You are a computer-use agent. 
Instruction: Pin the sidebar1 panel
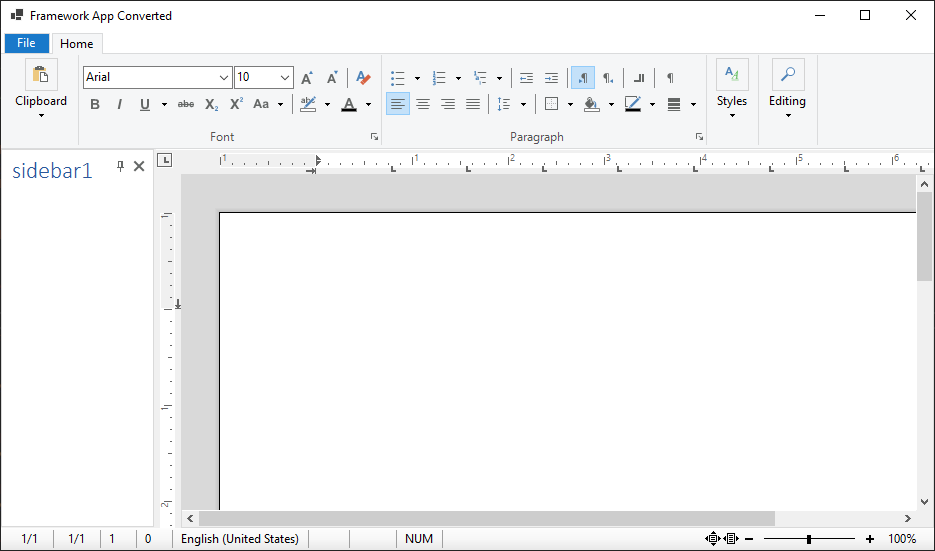(120, 166)
